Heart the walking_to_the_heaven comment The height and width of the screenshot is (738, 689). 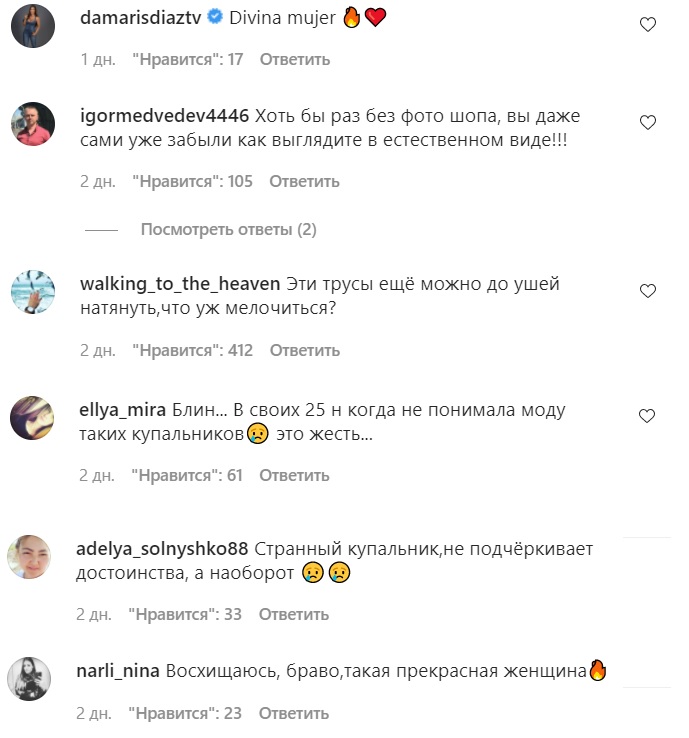[647, 291]
